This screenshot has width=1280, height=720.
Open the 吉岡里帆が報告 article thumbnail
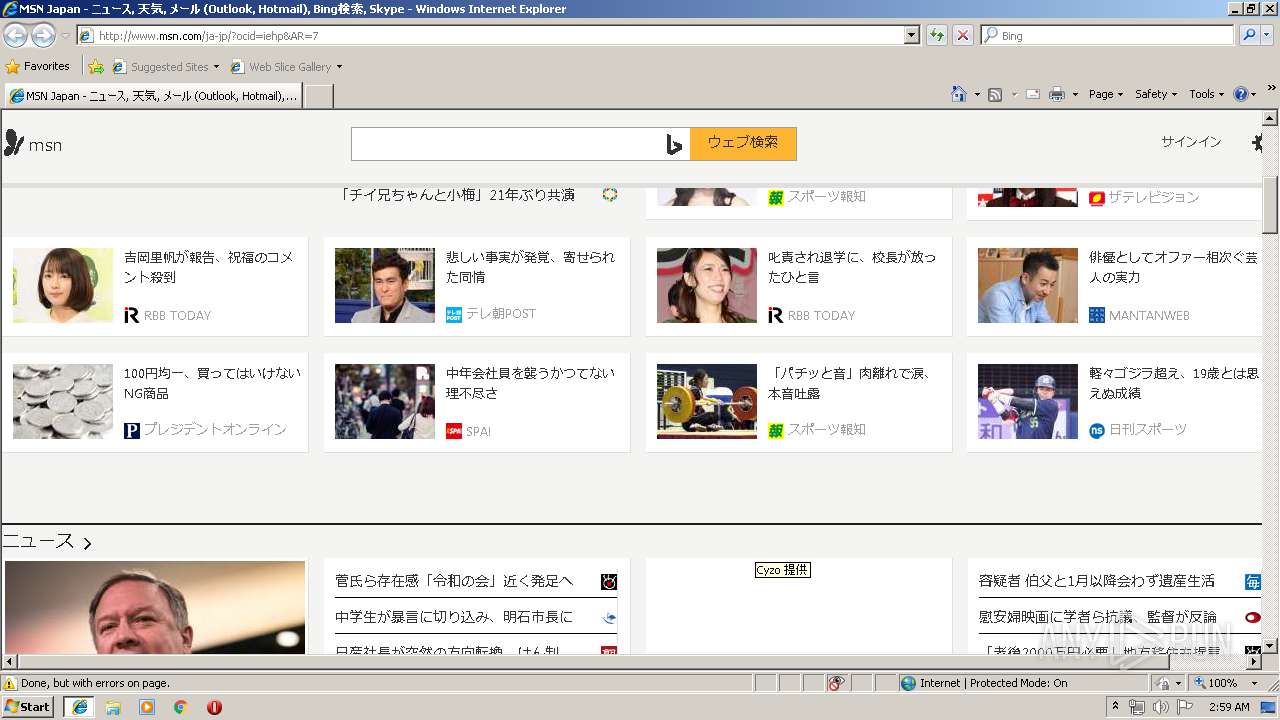pyautogui.click(x=63, y=285)
